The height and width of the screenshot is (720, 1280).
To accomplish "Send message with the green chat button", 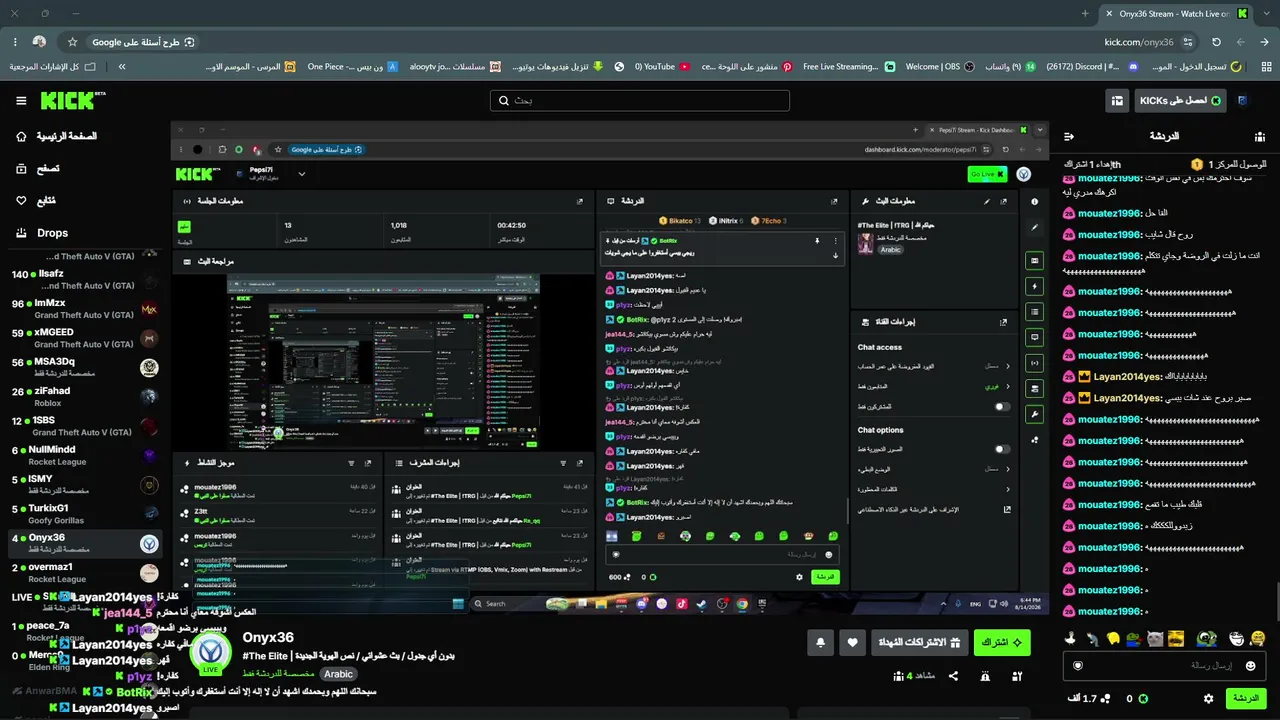I will tap(1246, 699).
